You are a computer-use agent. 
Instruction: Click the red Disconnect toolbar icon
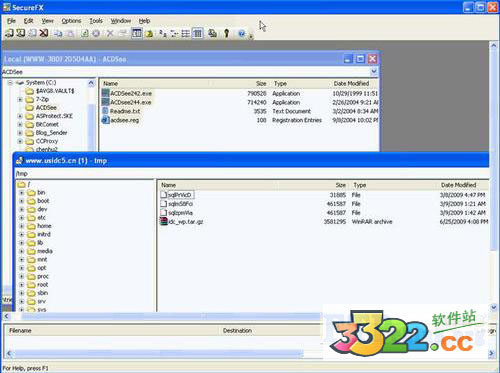pos(44,33)
